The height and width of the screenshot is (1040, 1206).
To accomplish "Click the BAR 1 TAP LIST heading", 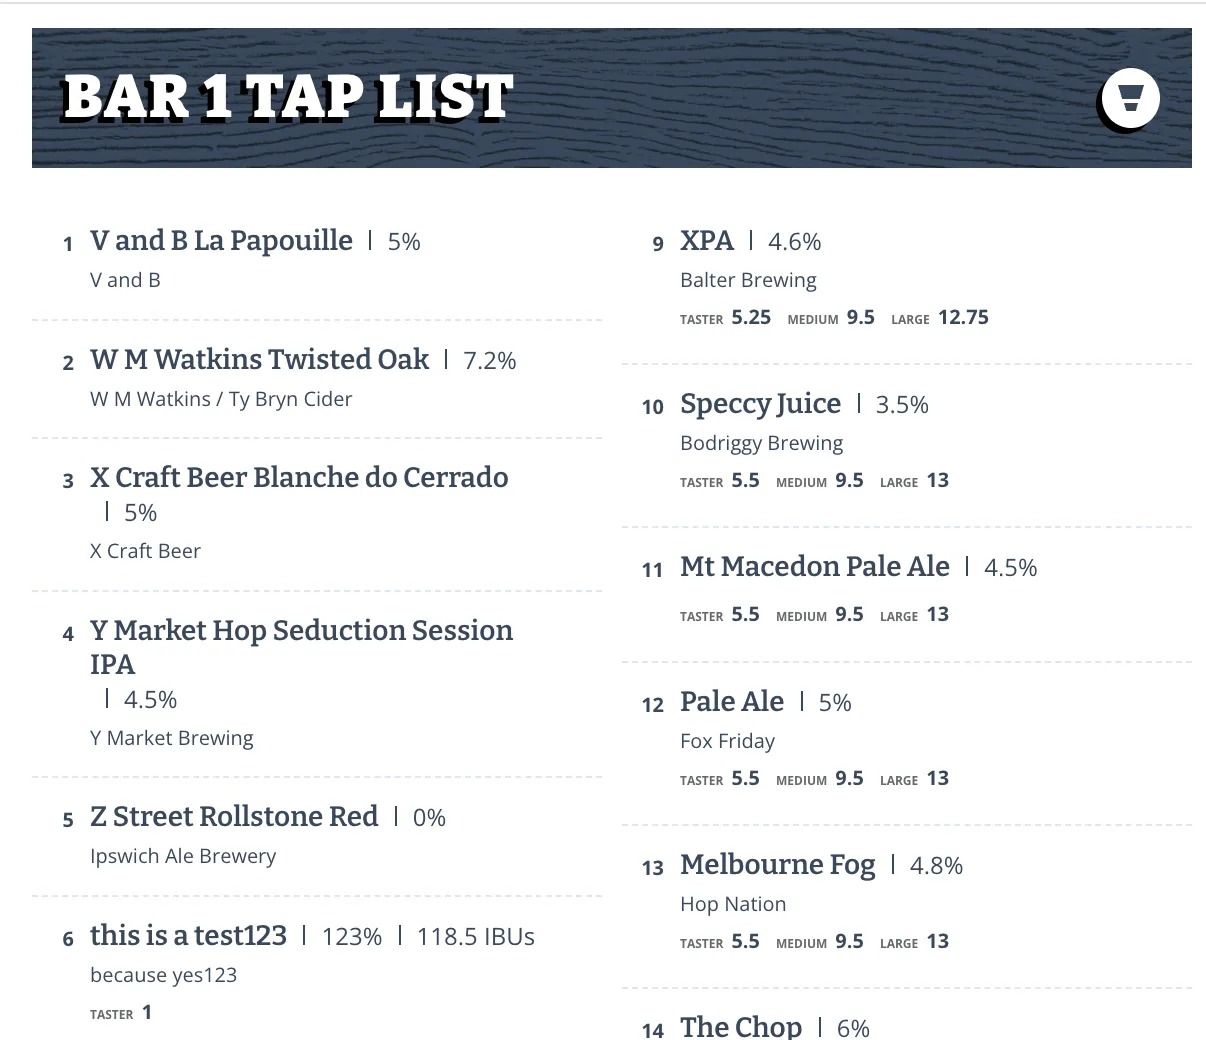I will click(x=287, y=98).
